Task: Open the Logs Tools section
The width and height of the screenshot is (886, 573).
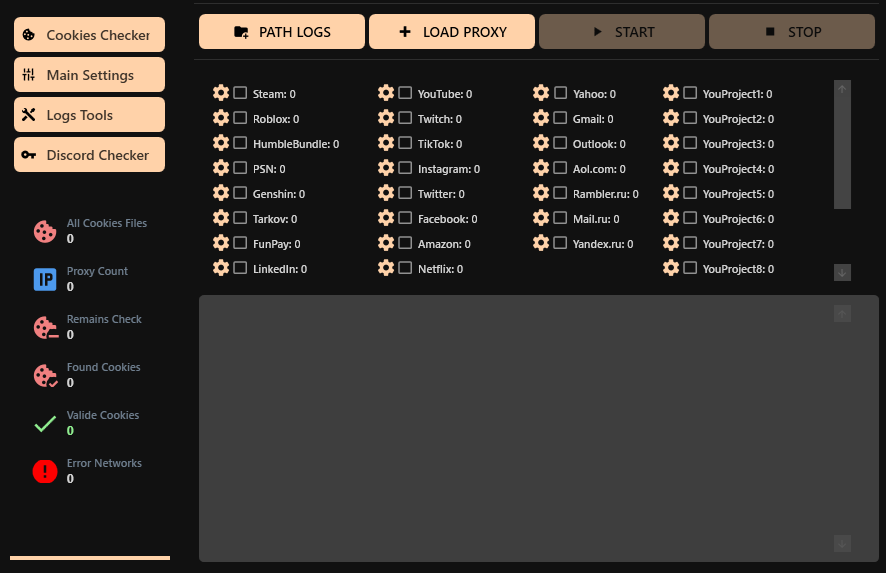Action: click(x=89, y=115)
